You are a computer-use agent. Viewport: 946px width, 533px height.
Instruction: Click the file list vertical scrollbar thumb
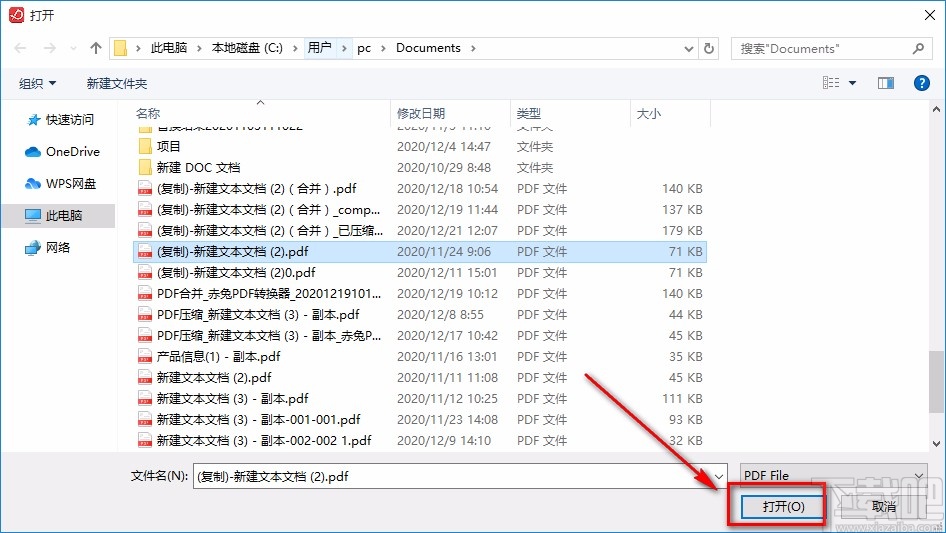(x=936, y=381)
